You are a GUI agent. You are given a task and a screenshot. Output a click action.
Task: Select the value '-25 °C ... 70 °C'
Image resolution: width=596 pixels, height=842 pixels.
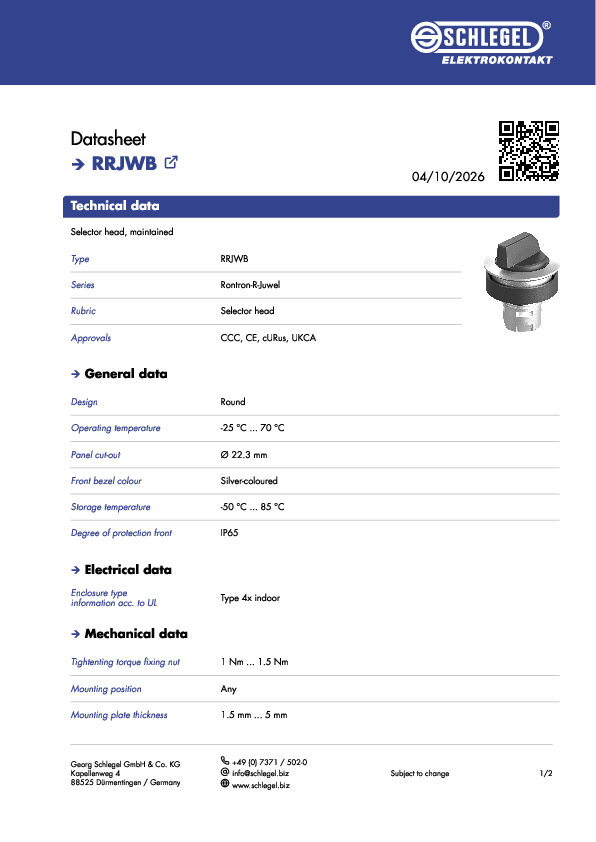pos(252,428)
